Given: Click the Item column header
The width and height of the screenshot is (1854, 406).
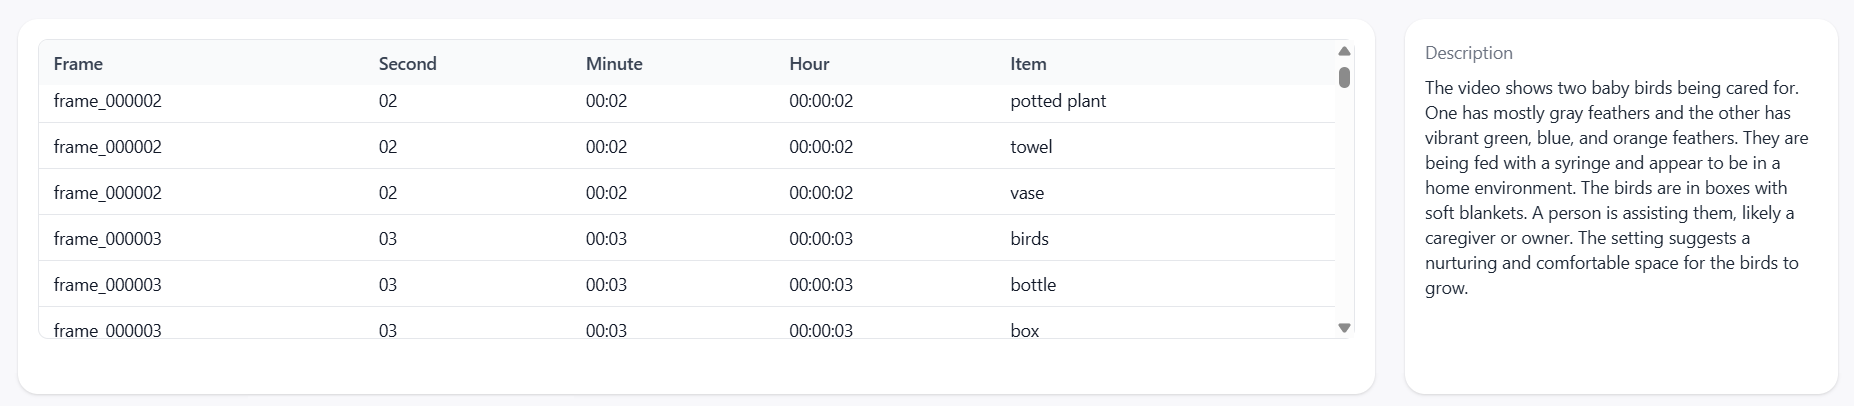Looking at the screenshot, I should coord(1028,64).
